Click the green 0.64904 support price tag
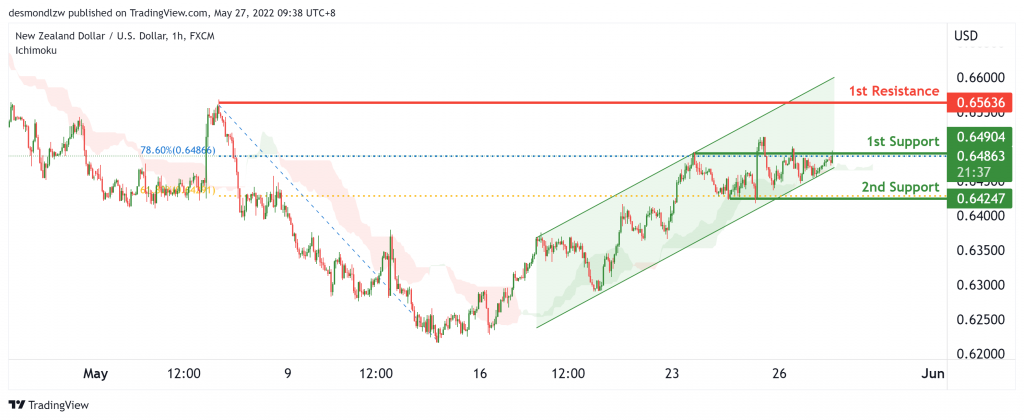 coord(980,137)
